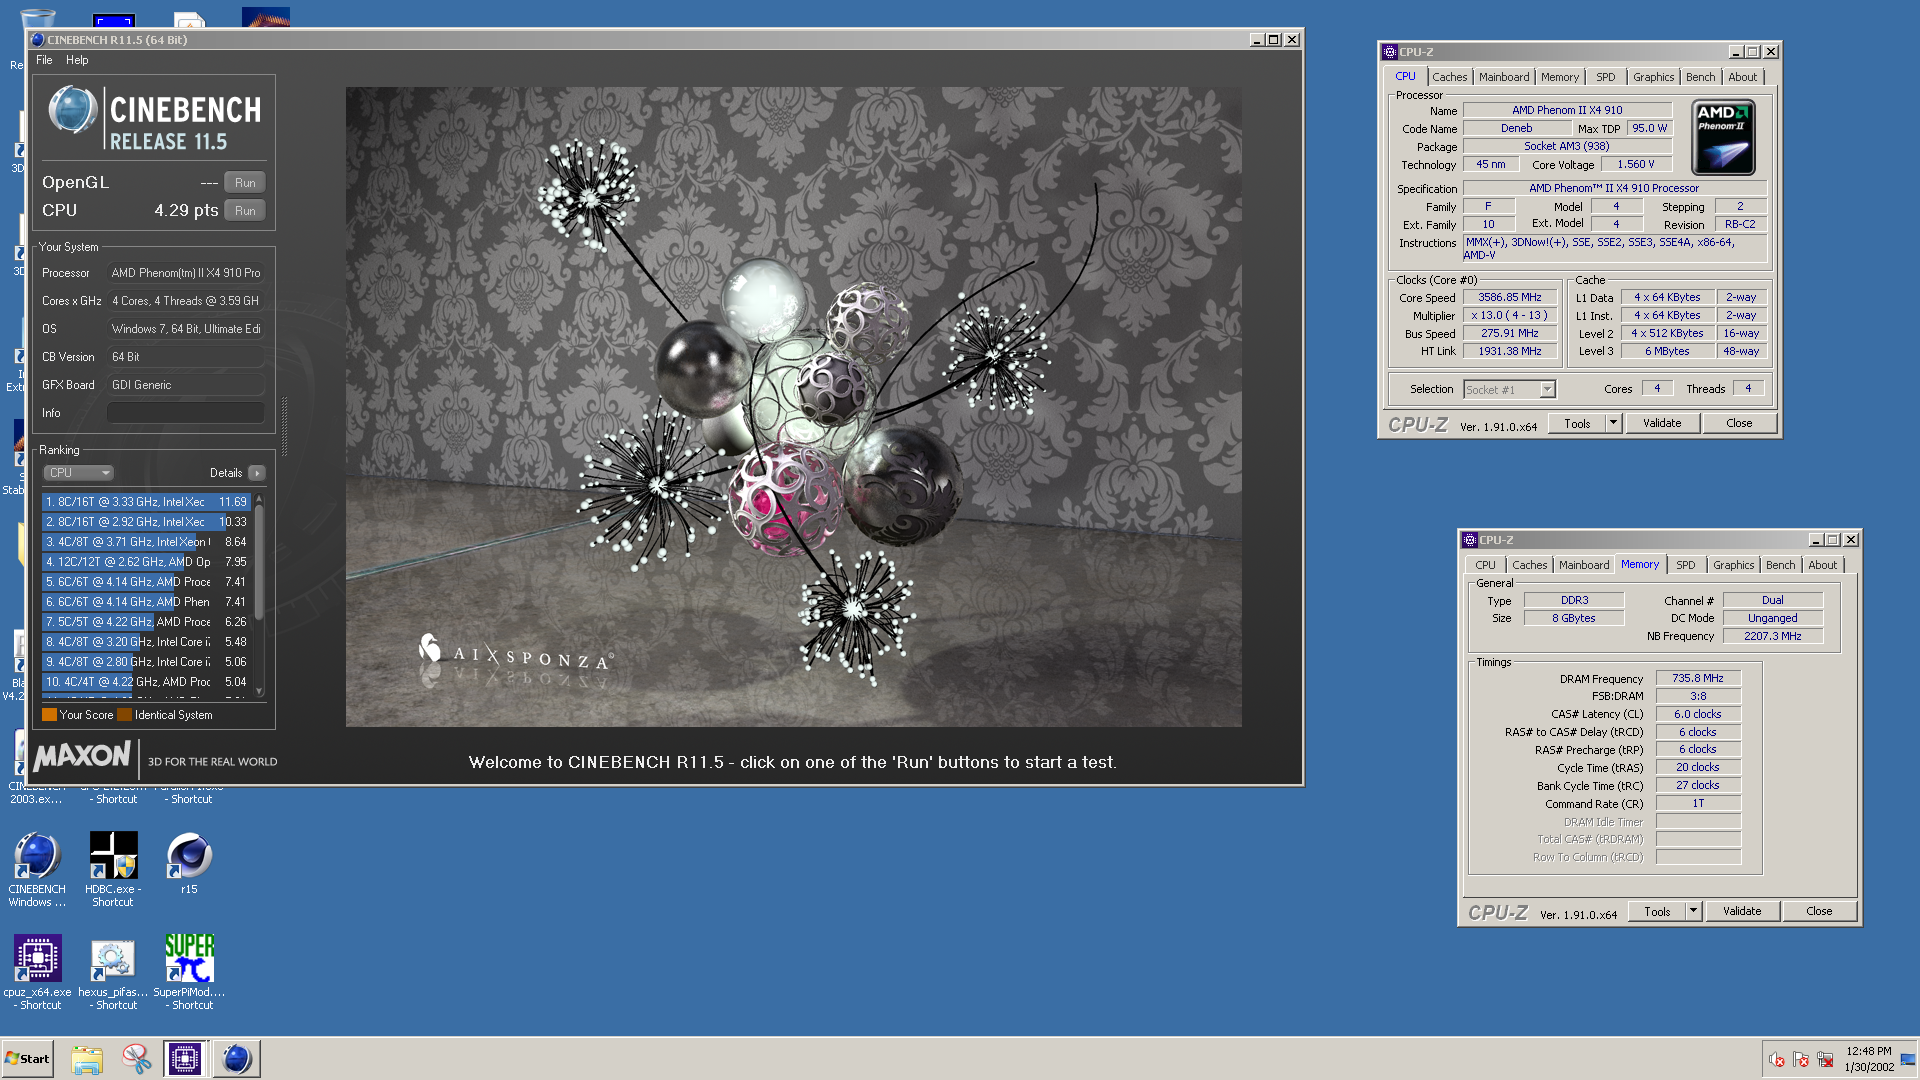Switch to the CPU tab in the lower CPU-Z window
Viewport: 1920px width, 1080px height.
pos(1485,565)
